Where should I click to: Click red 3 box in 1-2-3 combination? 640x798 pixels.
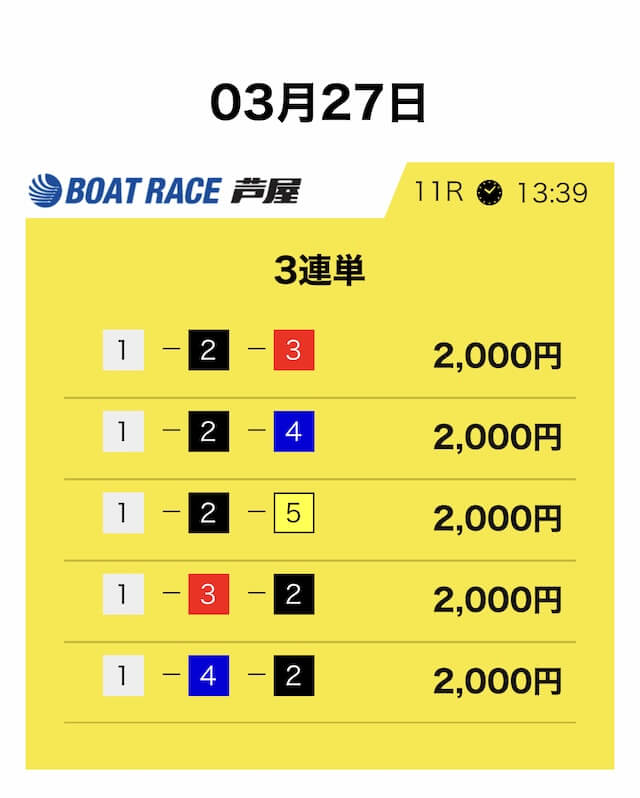[x=294, y=351]
